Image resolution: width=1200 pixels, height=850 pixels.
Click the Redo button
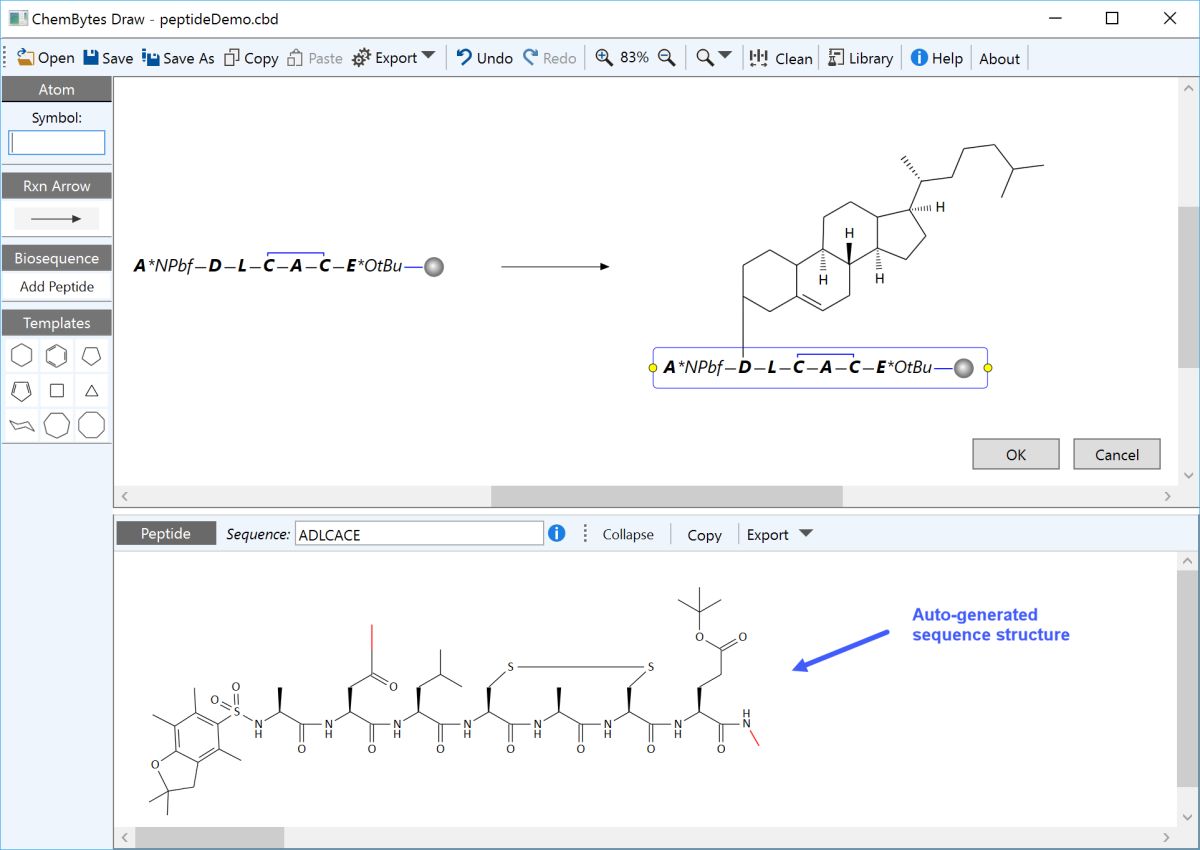[549, 58]
